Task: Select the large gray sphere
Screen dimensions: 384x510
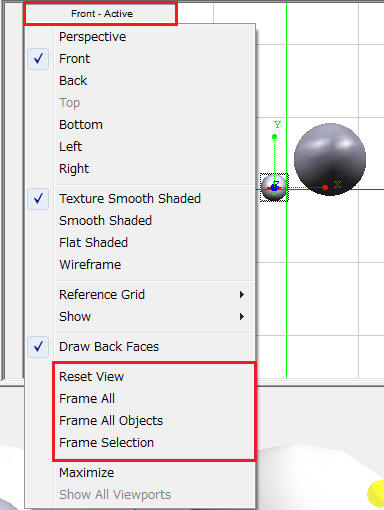Action: (x=330, y=159)
